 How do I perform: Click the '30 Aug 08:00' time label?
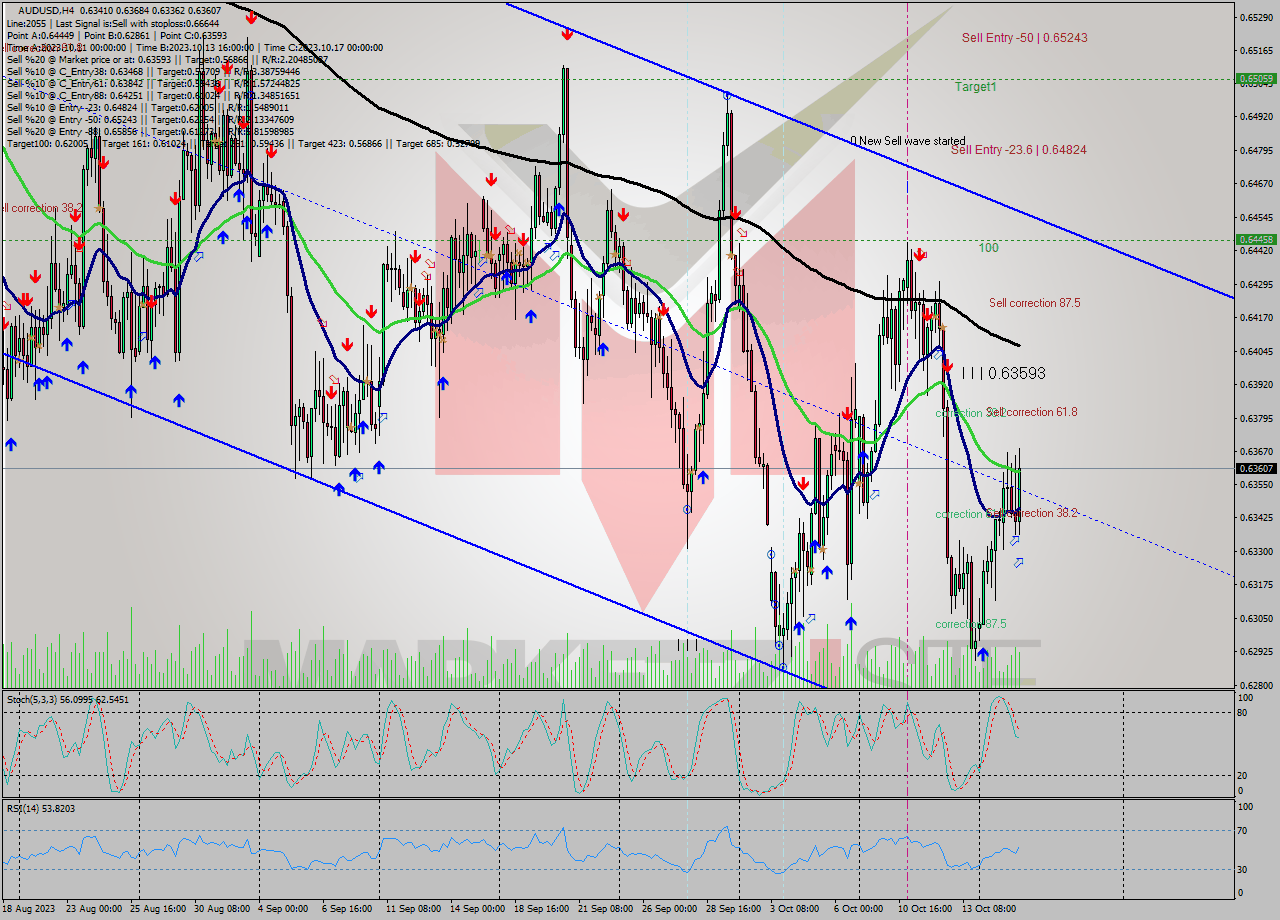point(222,908)
